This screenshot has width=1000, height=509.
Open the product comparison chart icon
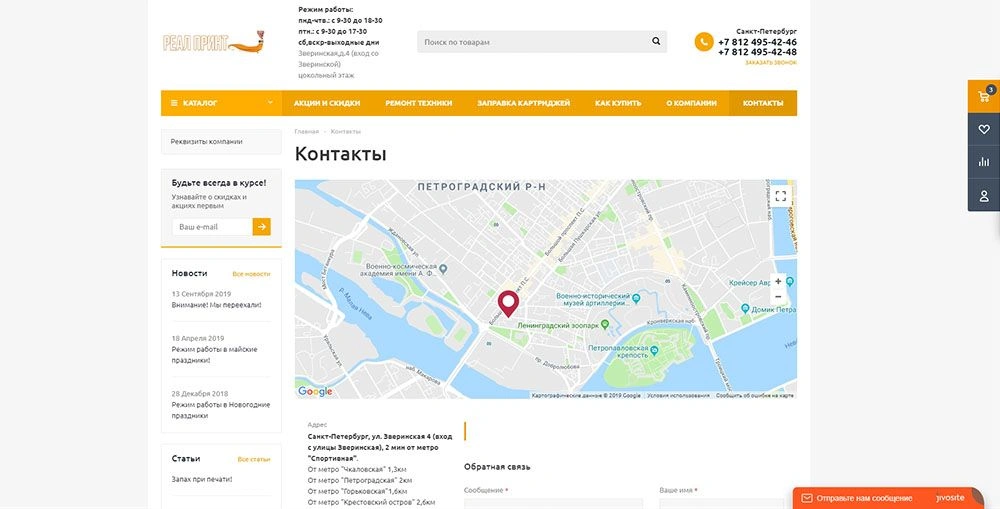(x=983, y=162)
